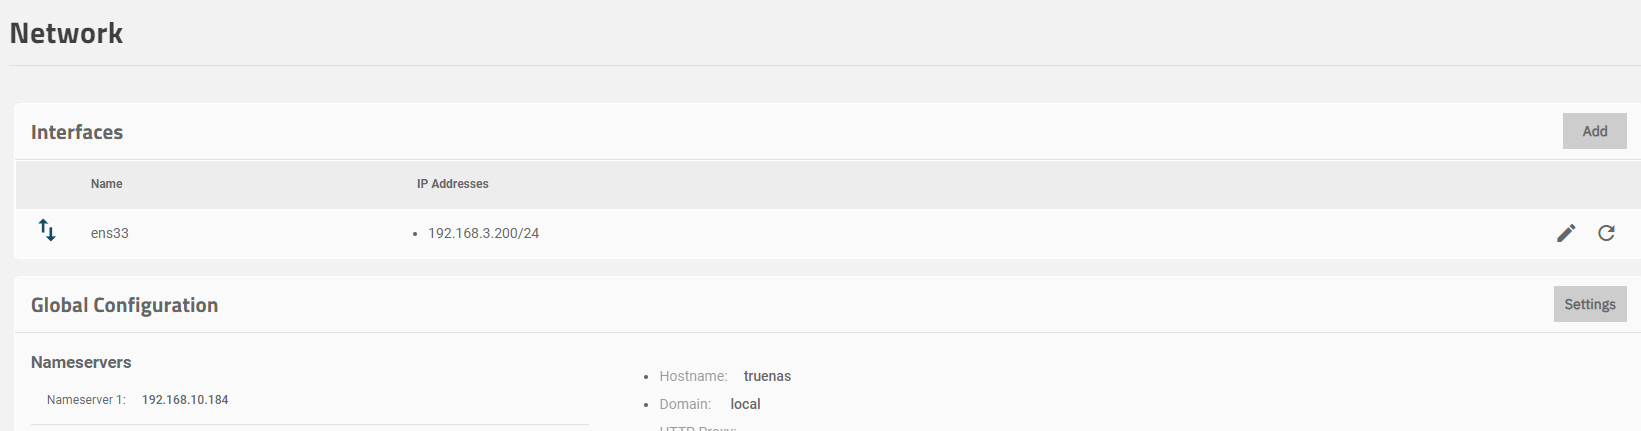The width and height of the screenshot is (1641, 431).
Task: Click the Global Configuration heading
Action: point(124,305)
